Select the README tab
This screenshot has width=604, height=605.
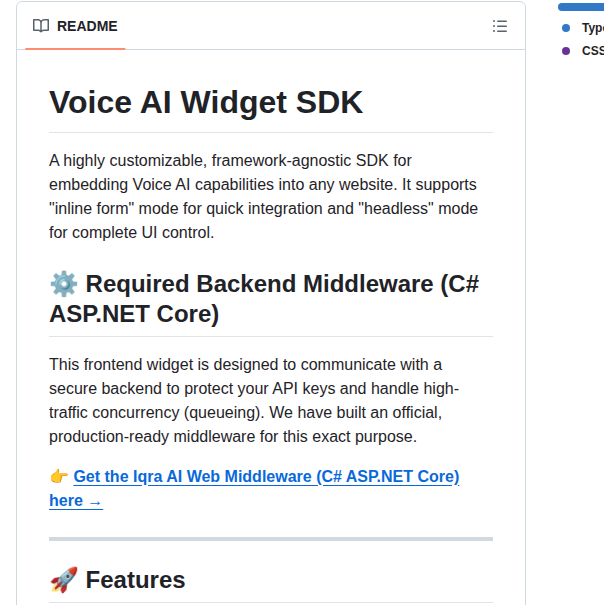pos(75,26)
